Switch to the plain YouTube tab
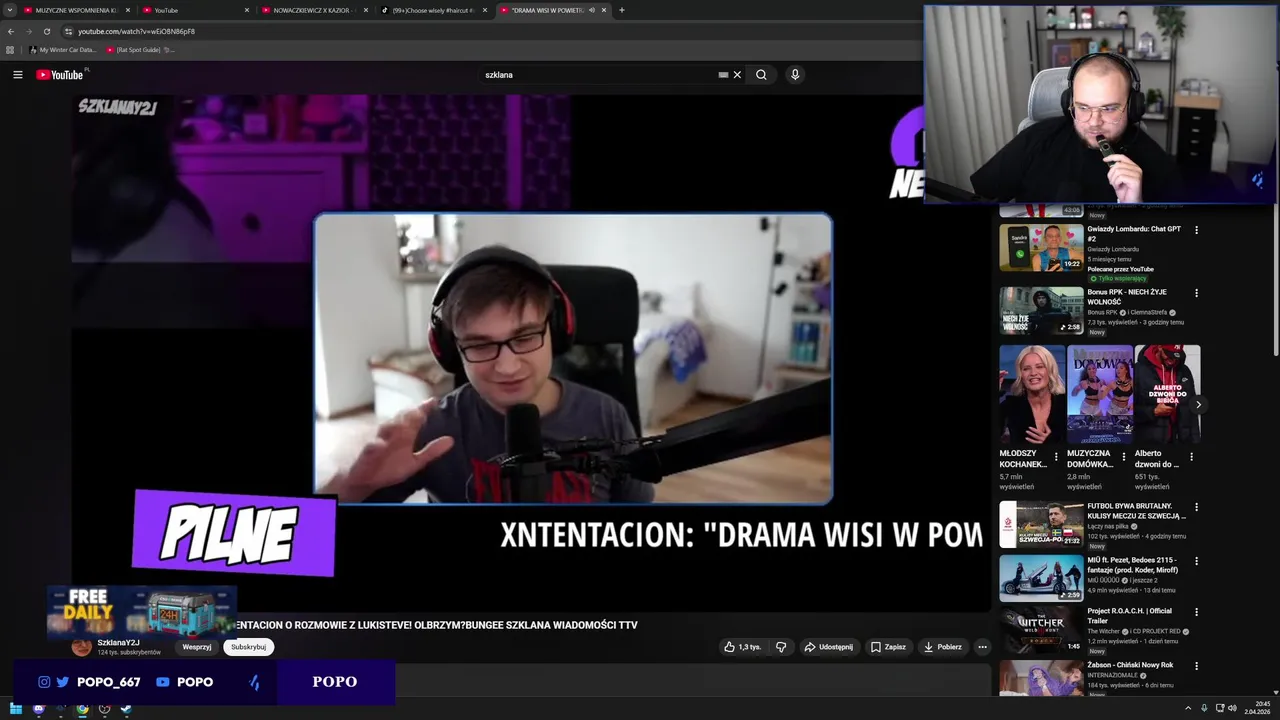The image size is (1280, 720). click(194, 10)
